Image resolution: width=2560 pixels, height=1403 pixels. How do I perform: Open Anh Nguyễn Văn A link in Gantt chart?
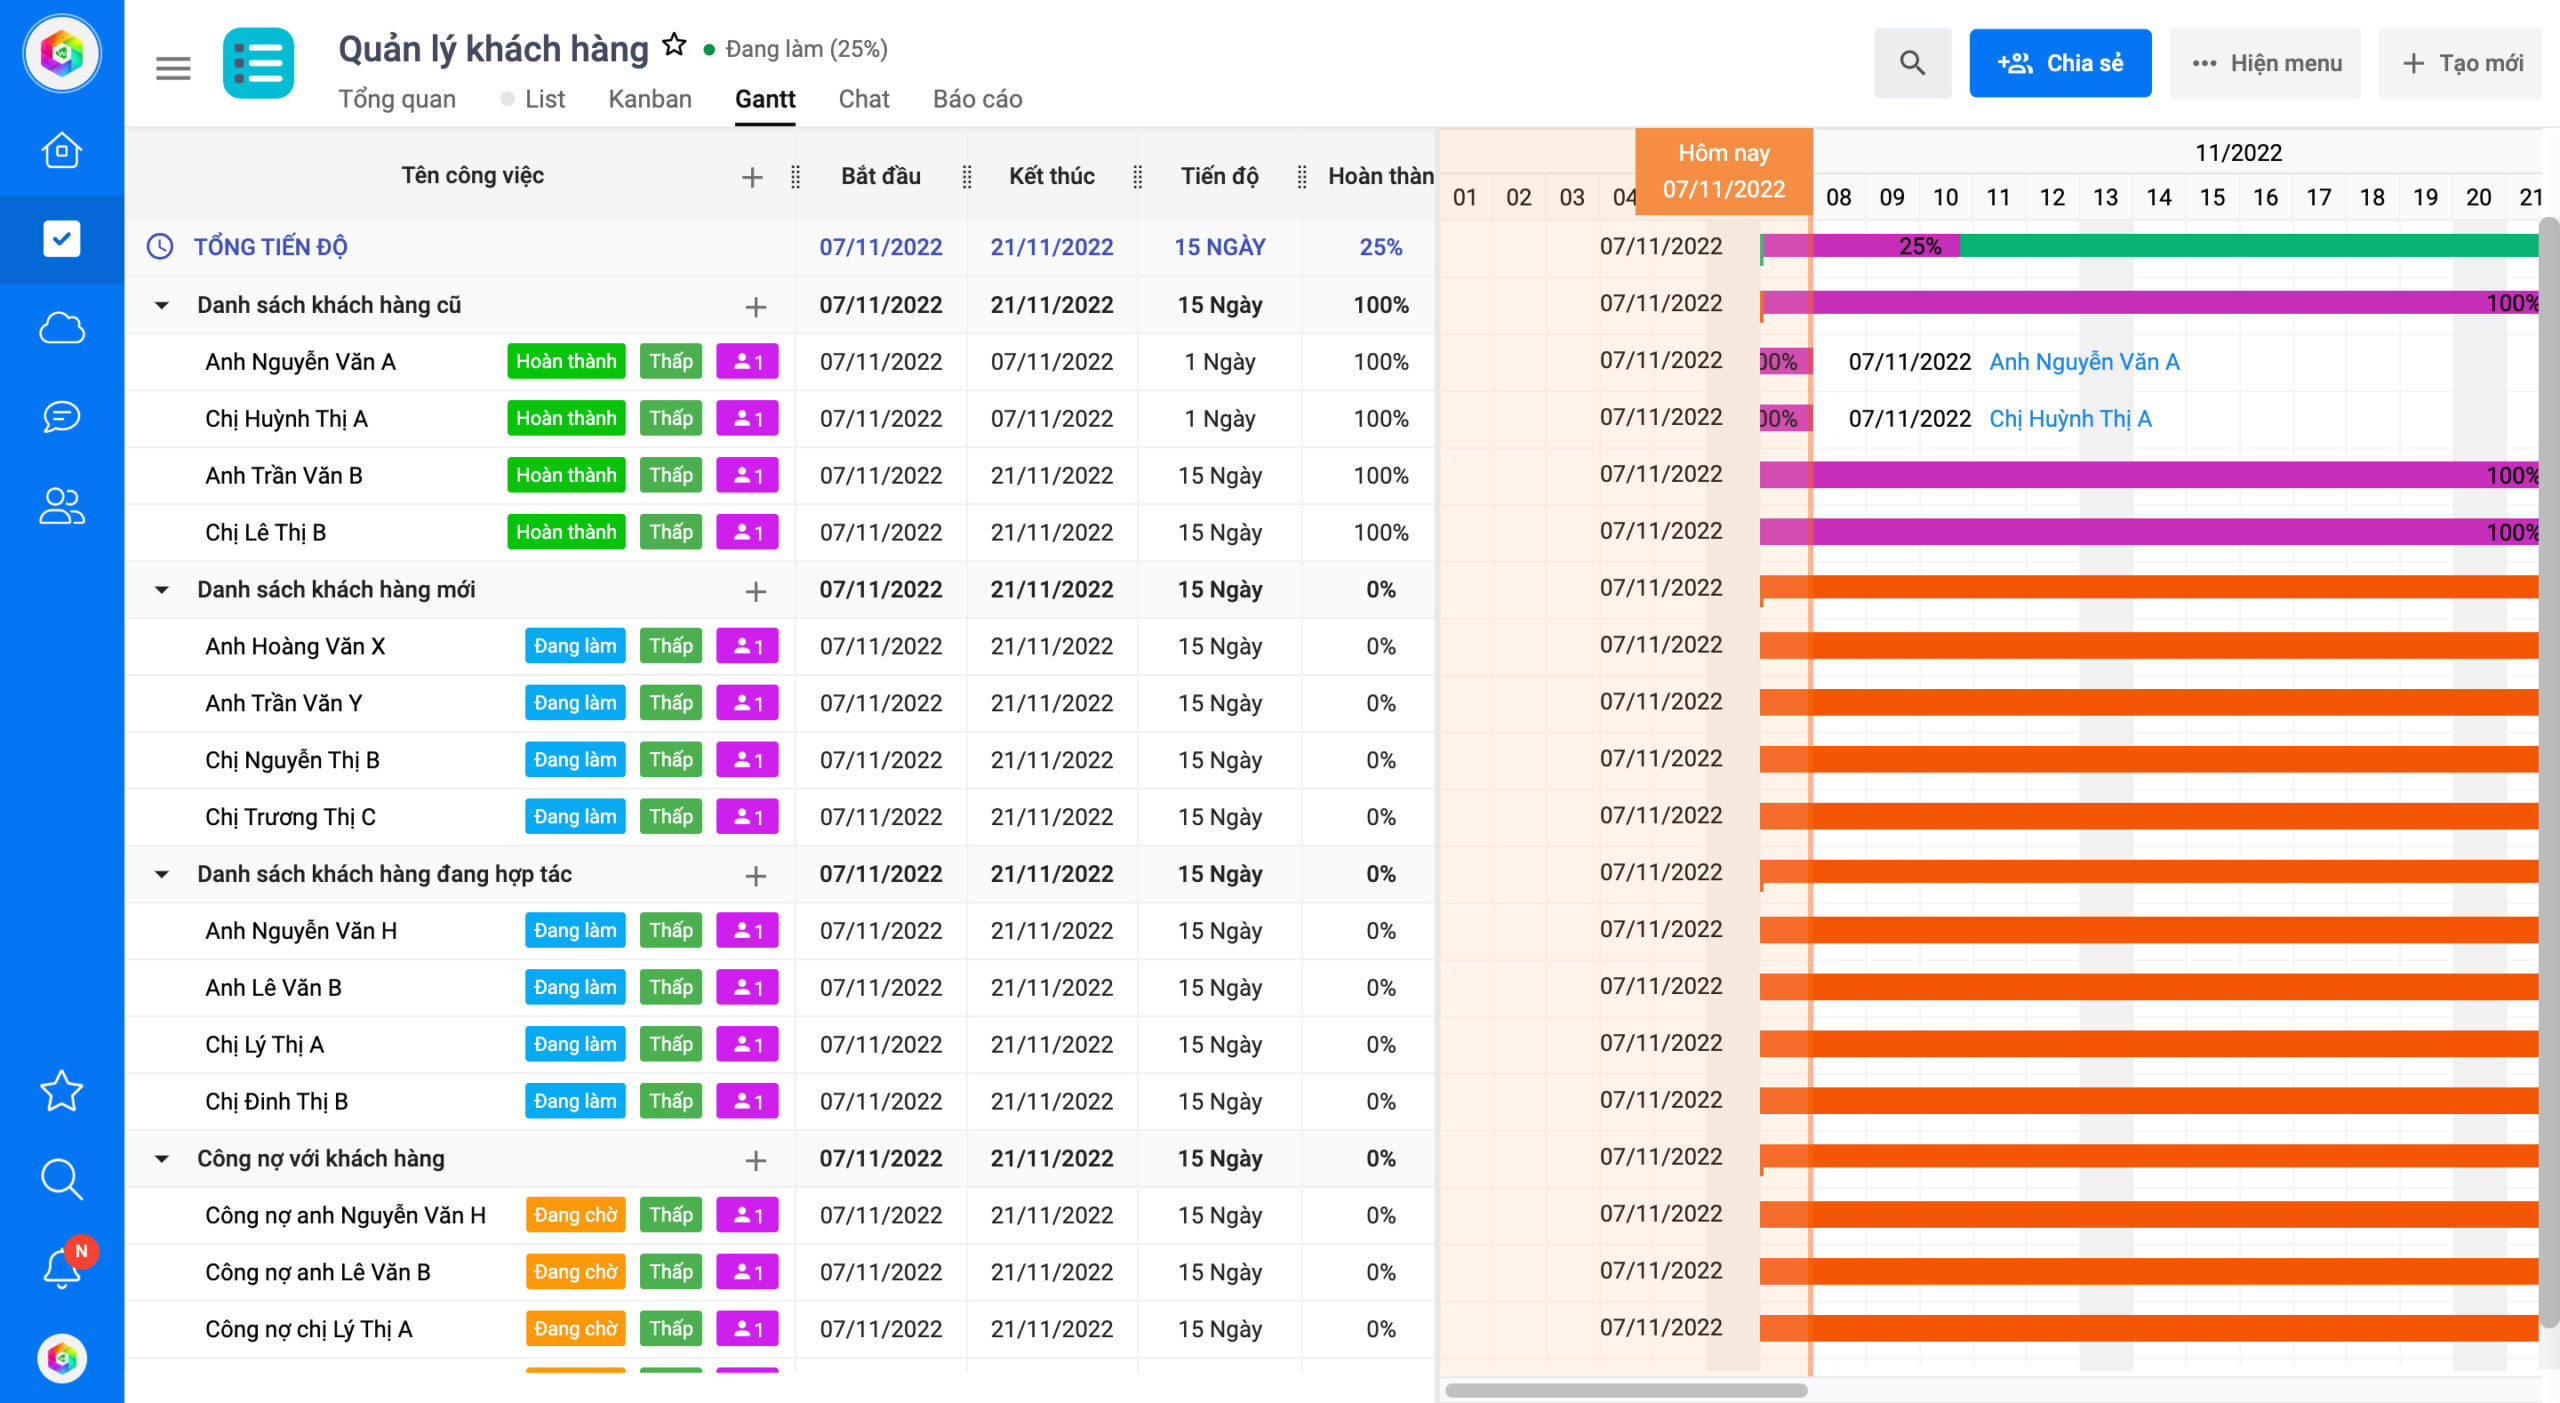coord(2084,362)
